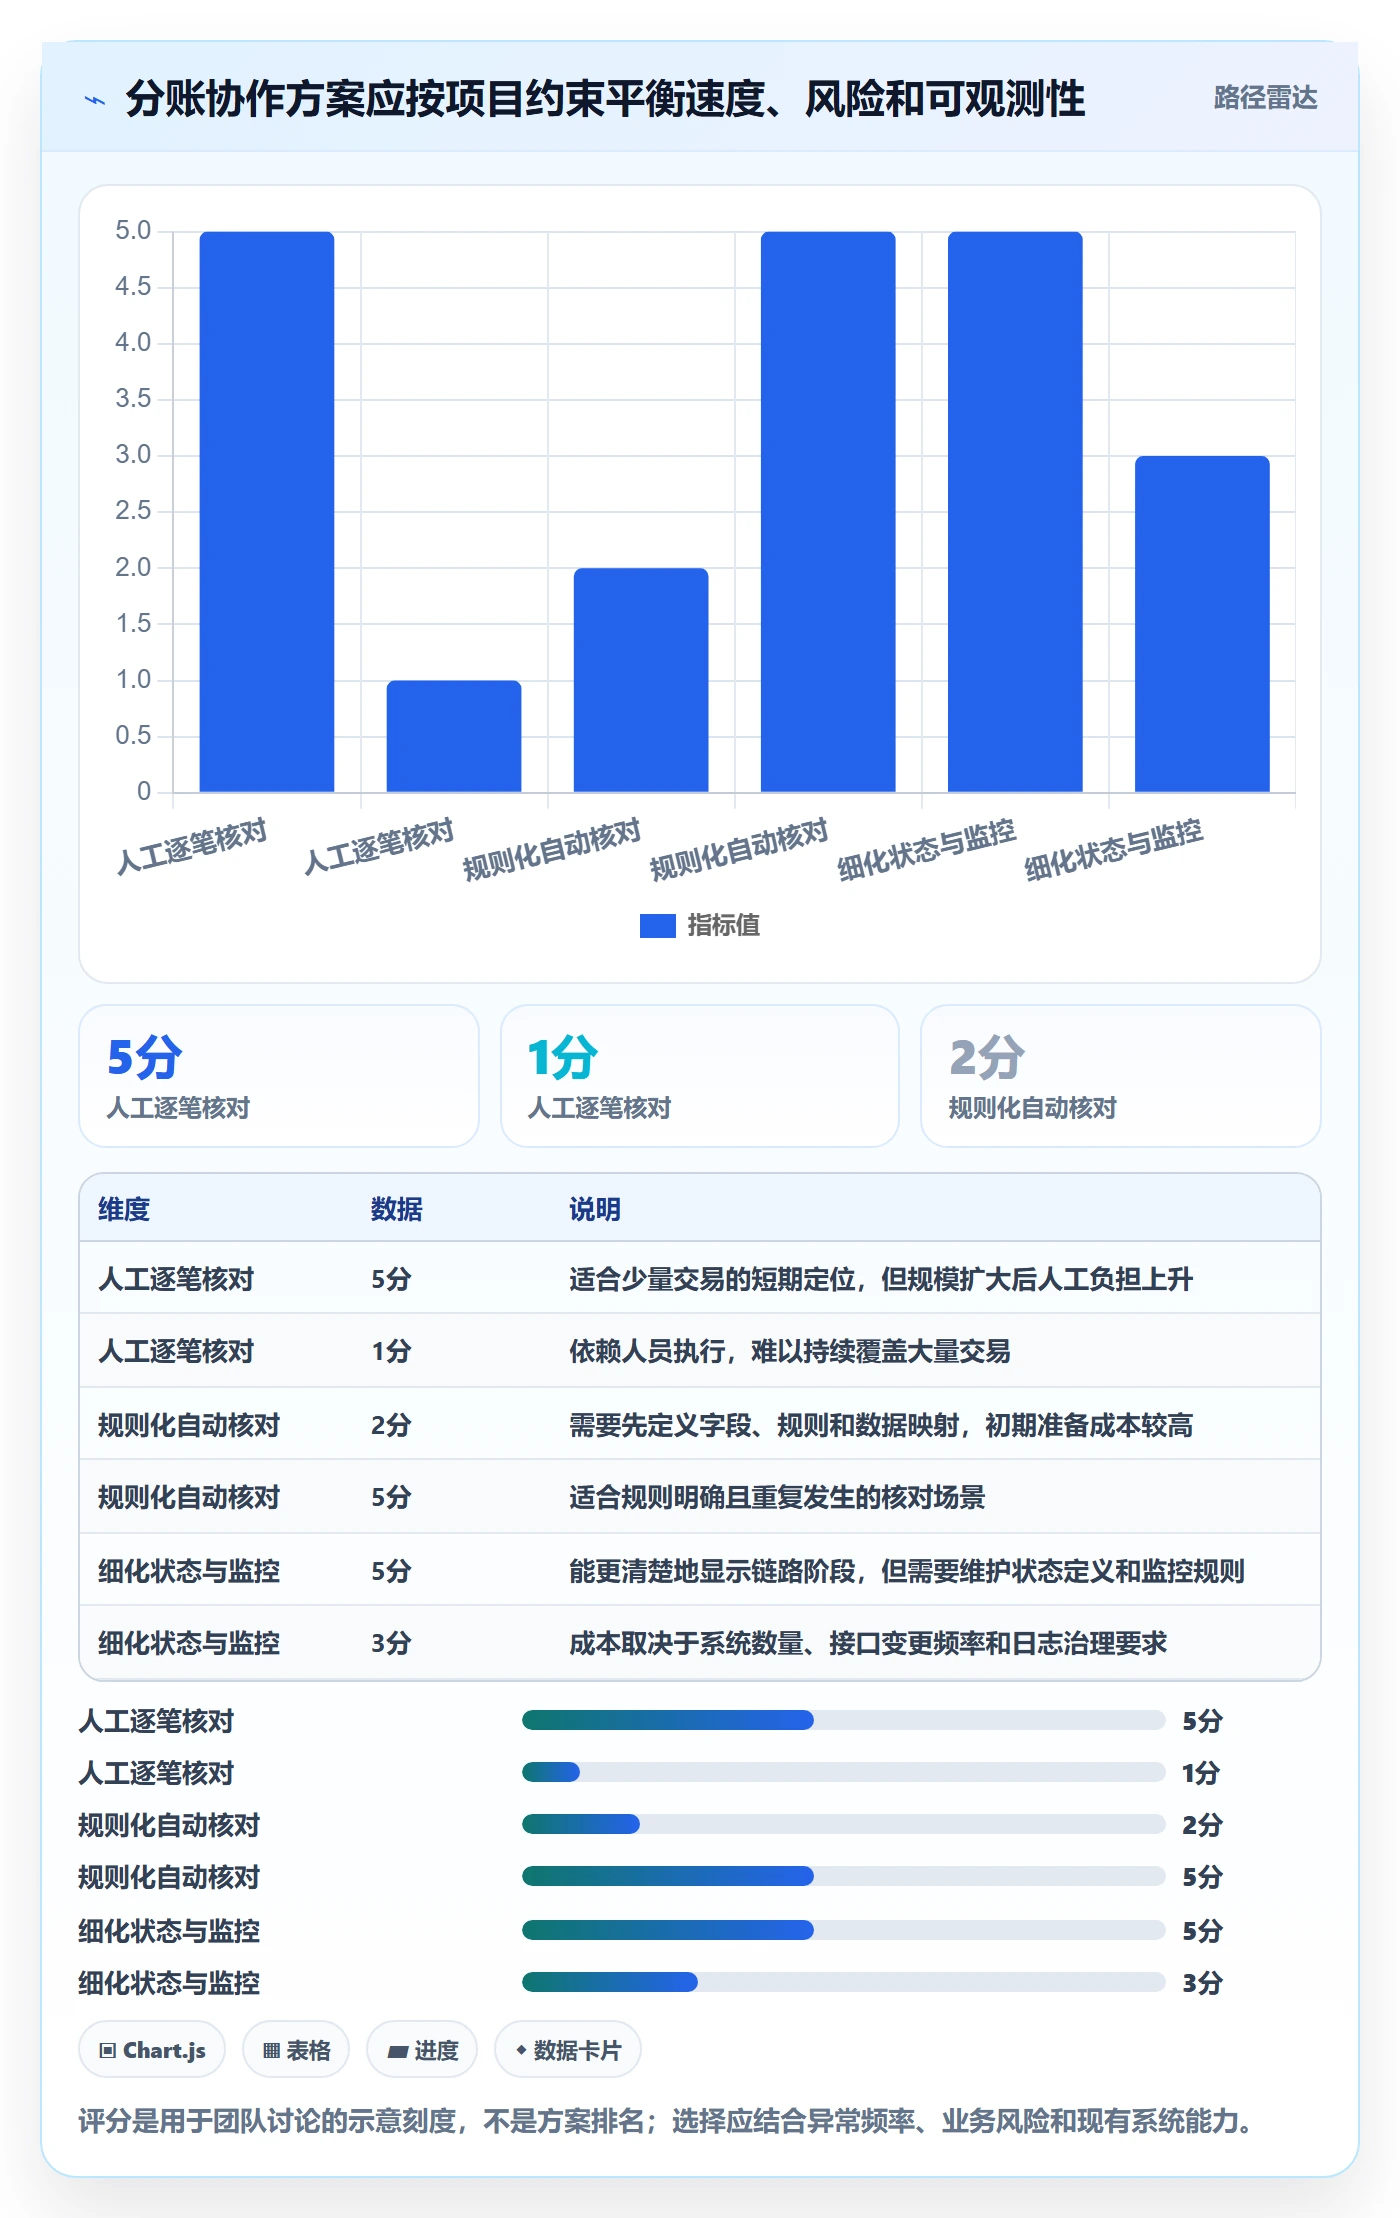Toggle the 指标值 legend color swatch

tap(657, 926)
